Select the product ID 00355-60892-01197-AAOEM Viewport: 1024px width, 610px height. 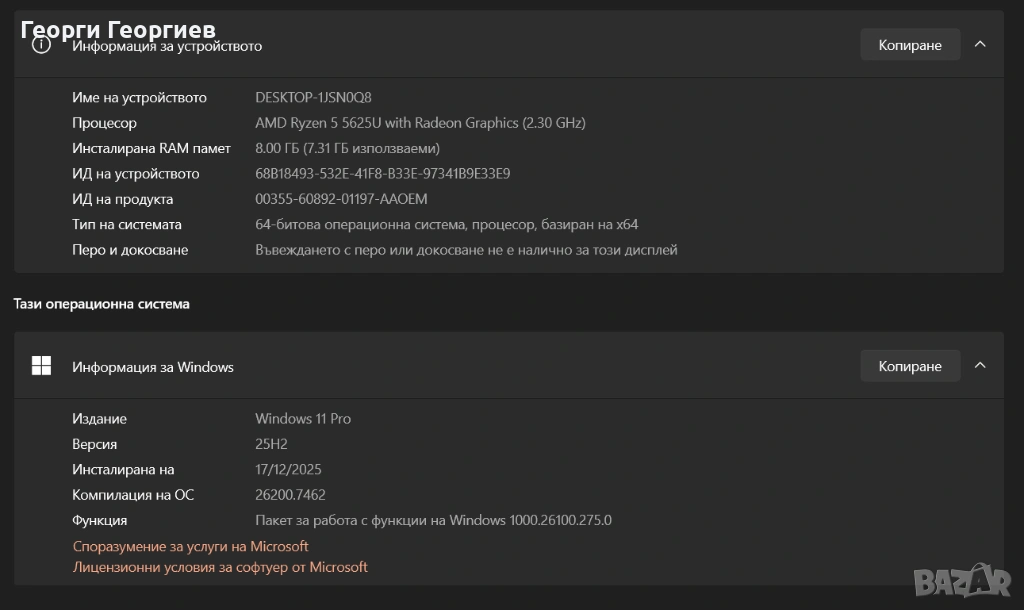tap(341, 199)
